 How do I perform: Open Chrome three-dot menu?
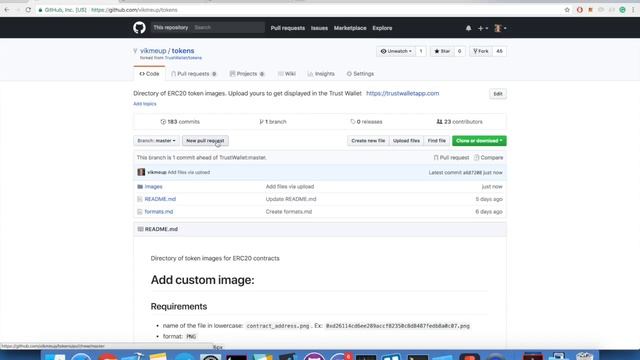(633, 10)
